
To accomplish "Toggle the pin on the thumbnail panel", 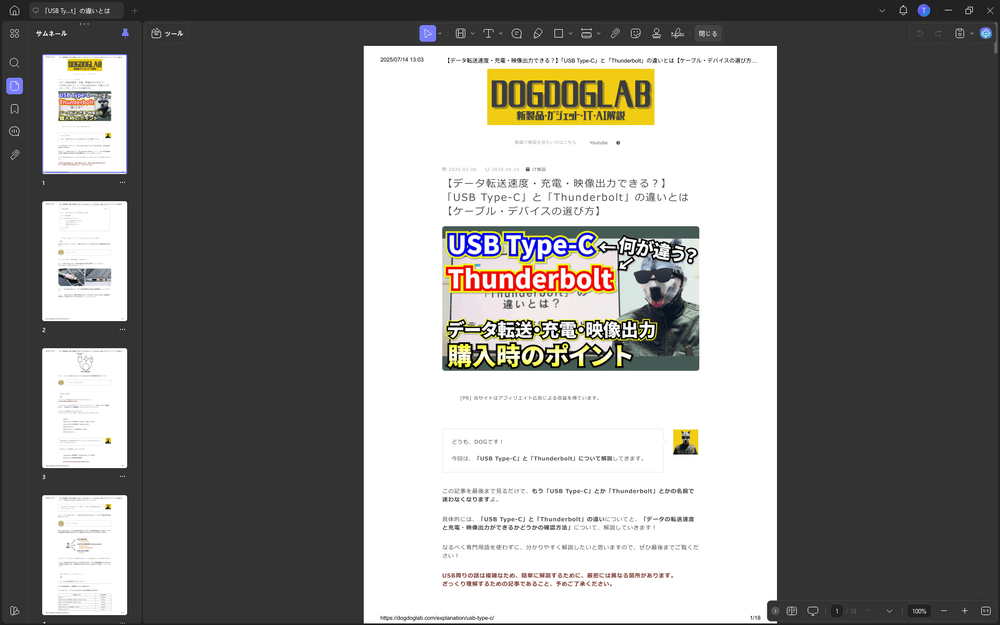I will [125, 33].
